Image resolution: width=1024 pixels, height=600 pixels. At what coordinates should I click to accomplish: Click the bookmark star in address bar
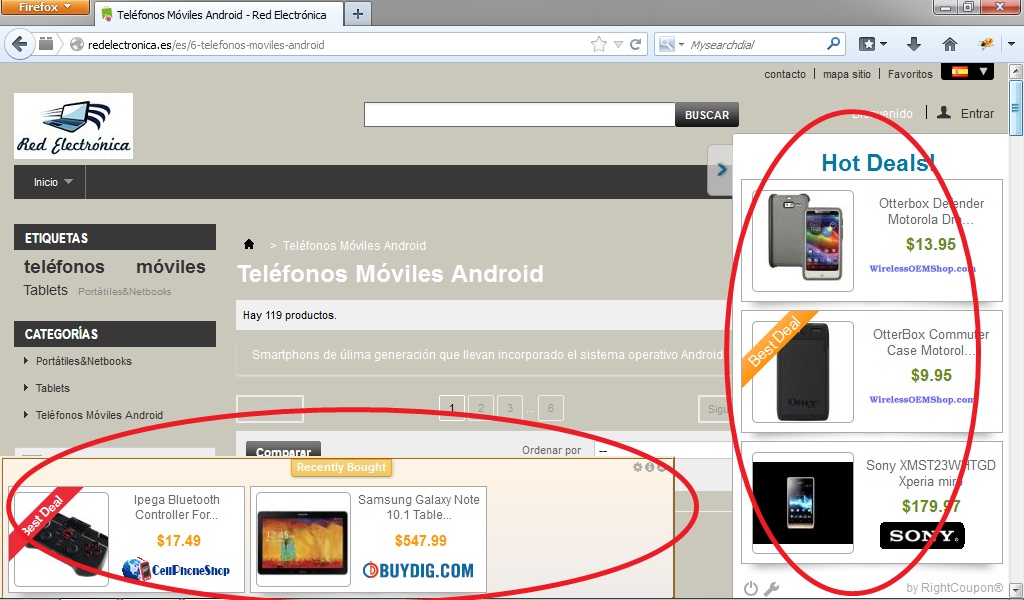pos(598,44)
